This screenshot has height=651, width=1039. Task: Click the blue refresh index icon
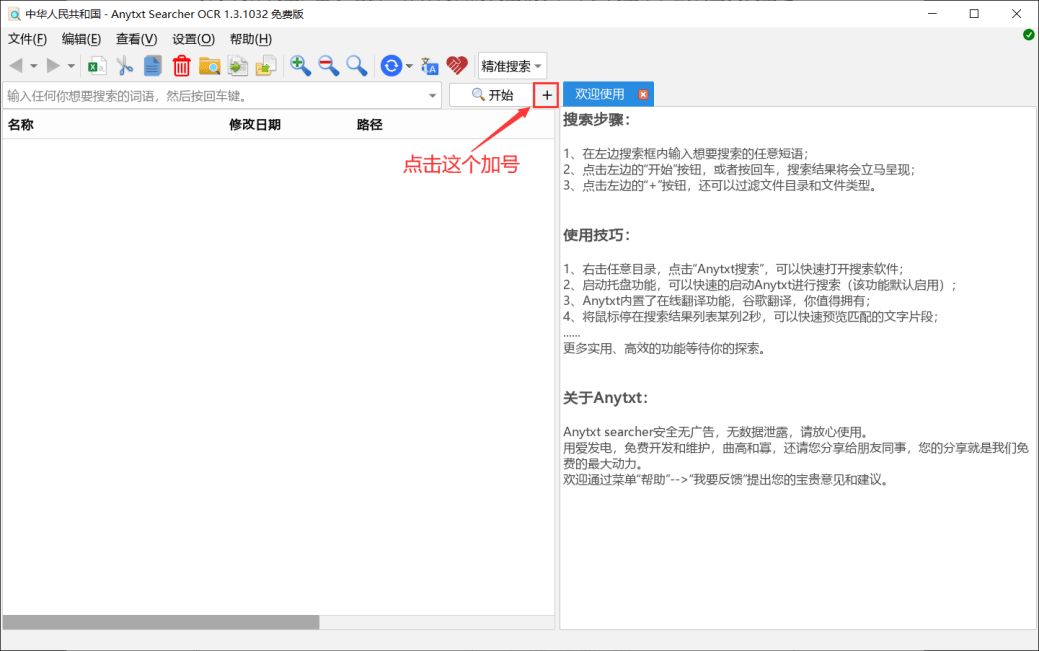click(x=391, y=66)
